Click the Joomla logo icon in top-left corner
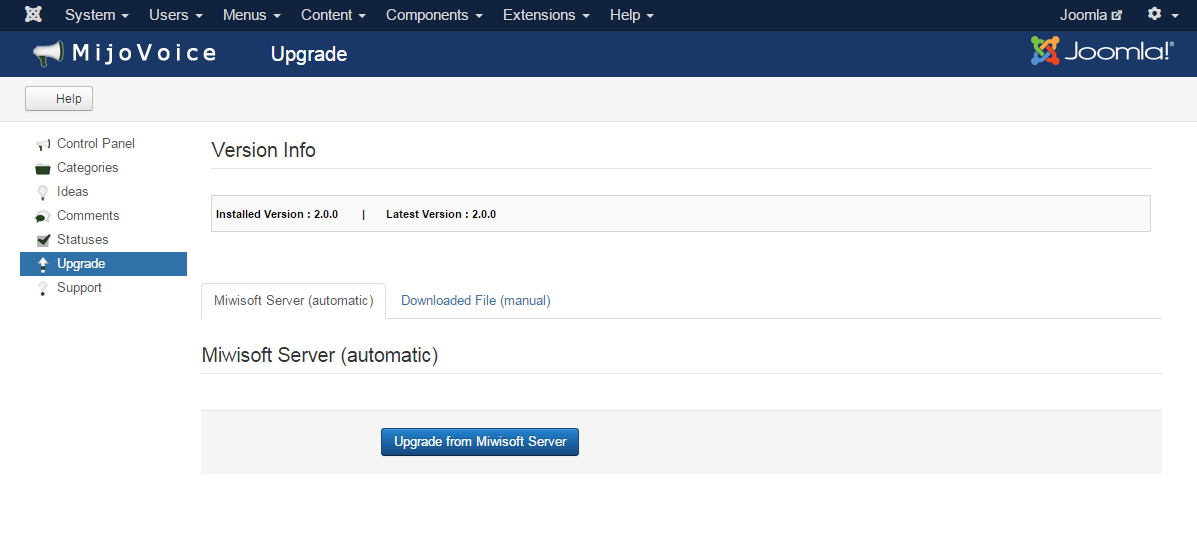1197x550 pixels. coord(33,15)
